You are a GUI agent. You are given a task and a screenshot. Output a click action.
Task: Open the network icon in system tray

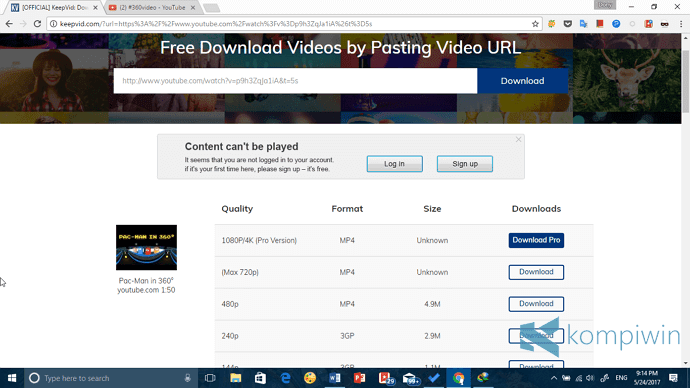(579, 378)
